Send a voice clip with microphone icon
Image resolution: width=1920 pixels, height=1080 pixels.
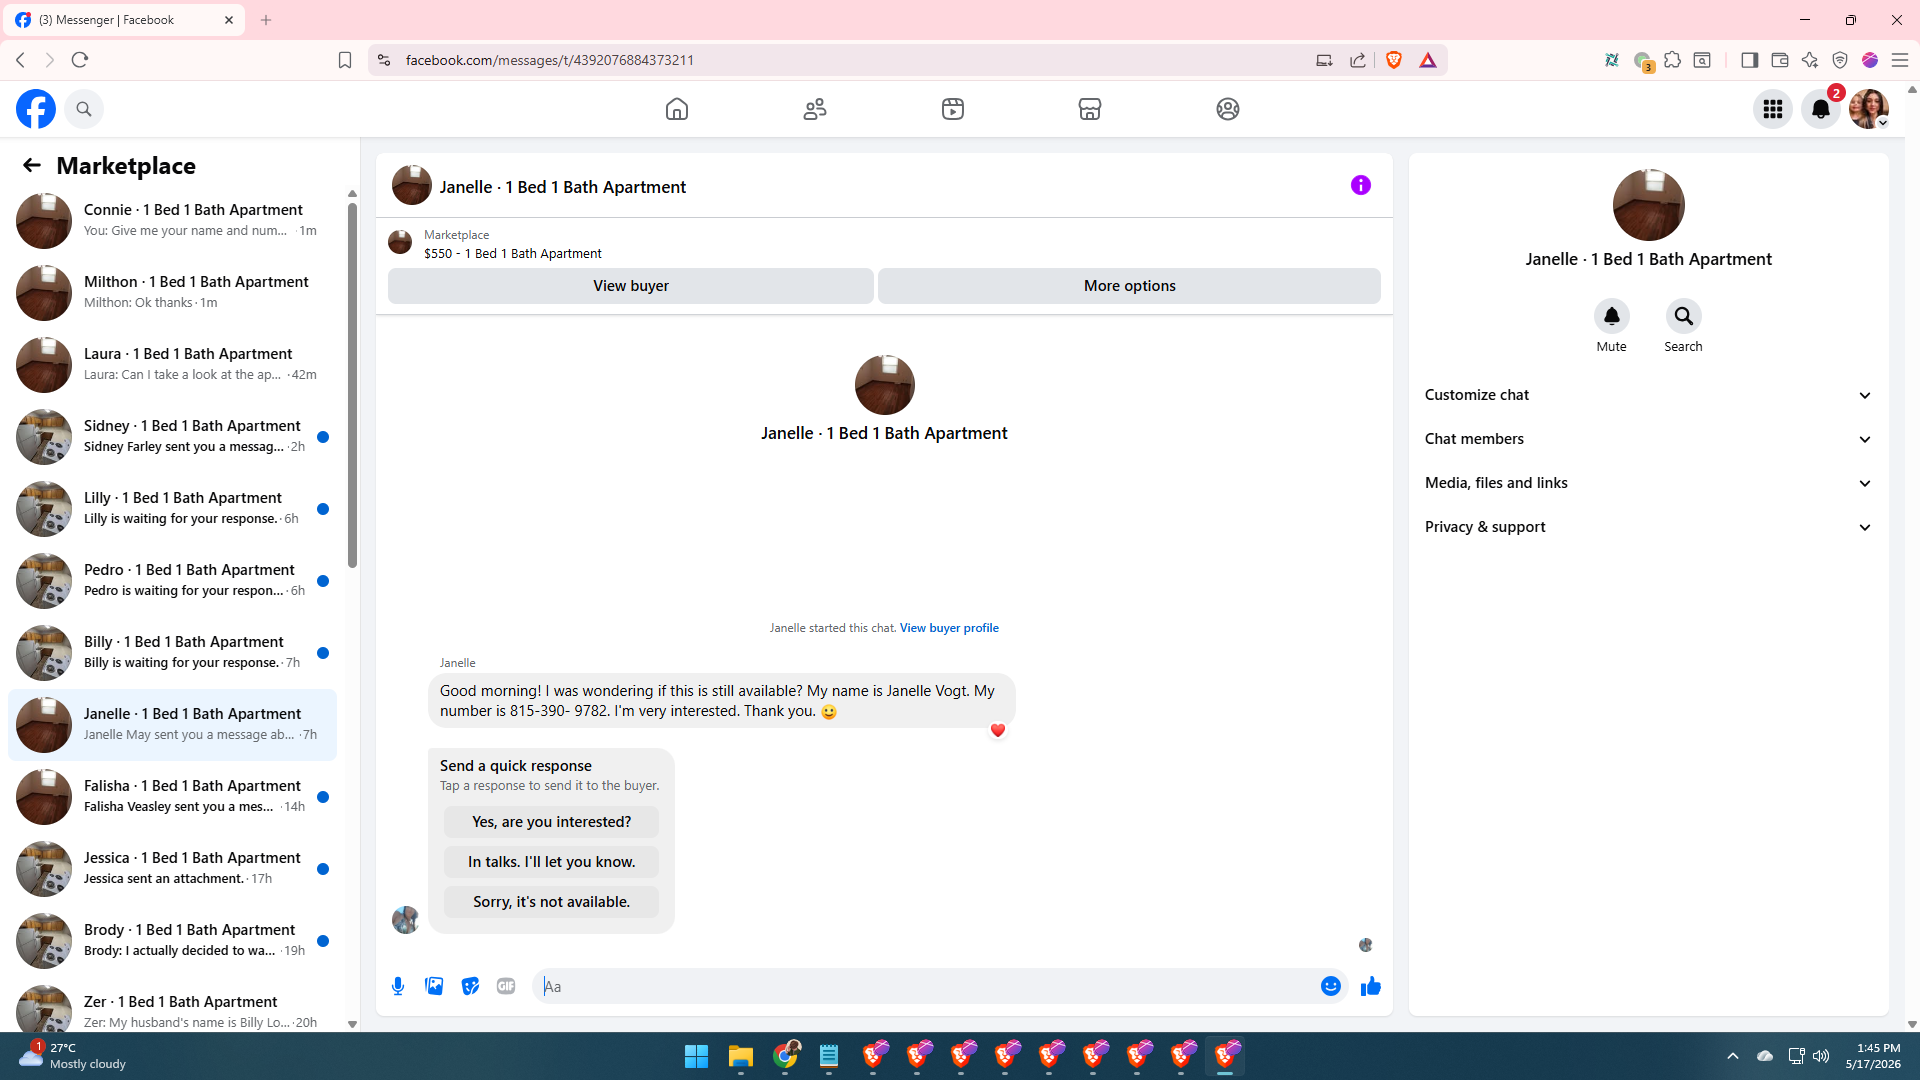[x=398, y=987]
